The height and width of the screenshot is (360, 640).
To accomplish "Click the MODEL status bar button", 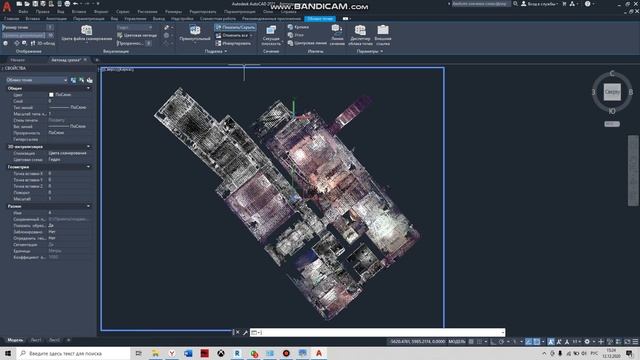I will 457,342.
